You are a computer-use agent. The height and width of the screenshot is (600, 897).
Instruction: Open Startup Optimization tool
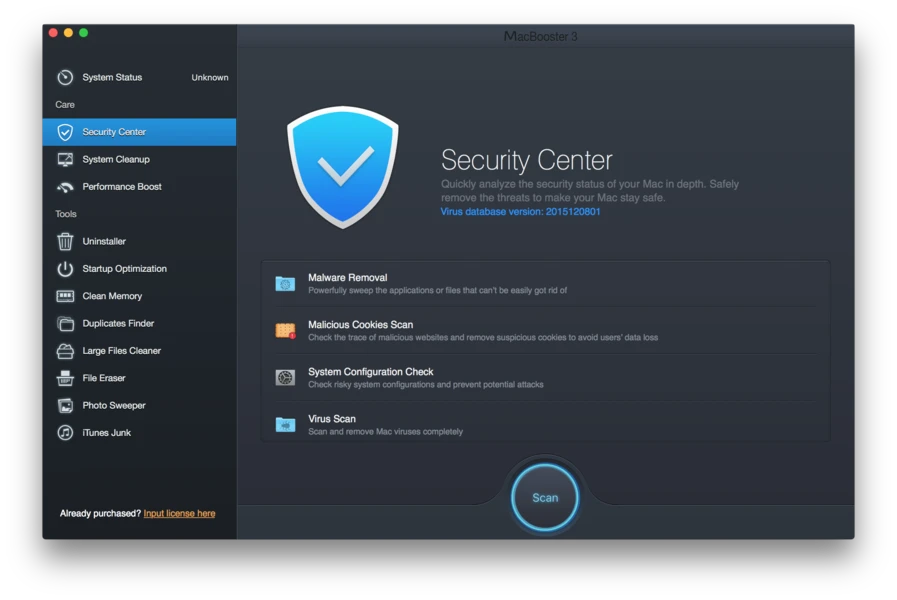[139, 269]
